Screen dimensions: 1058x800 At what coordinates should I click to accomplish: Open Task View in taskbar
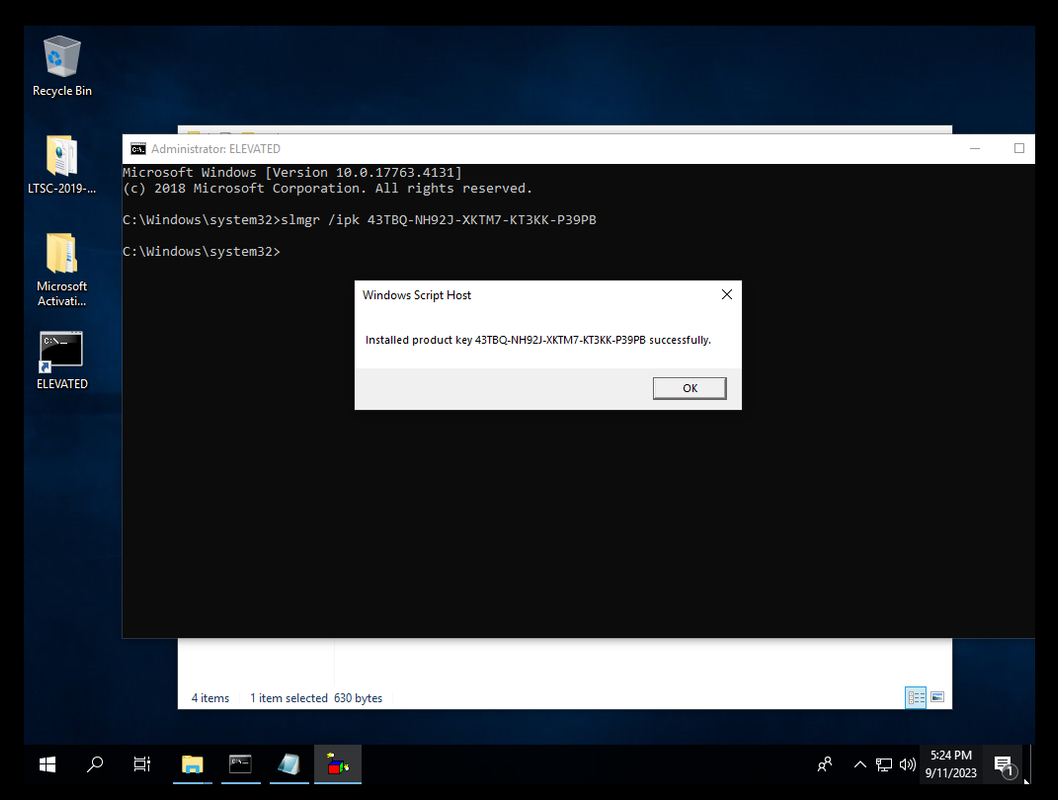[142, 764]
